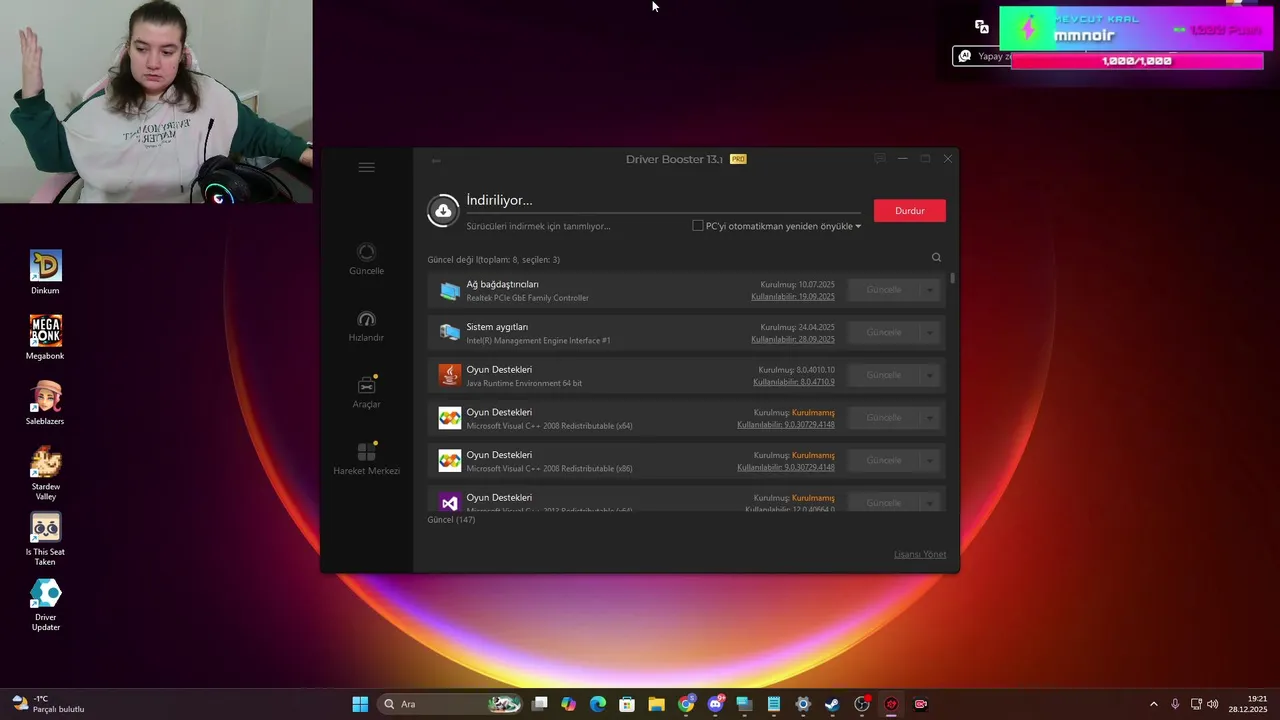1280x720 pixels.
Task: Open the Kullanılabilir: 19.09.2025 link
Action: [x=793, y=297]
